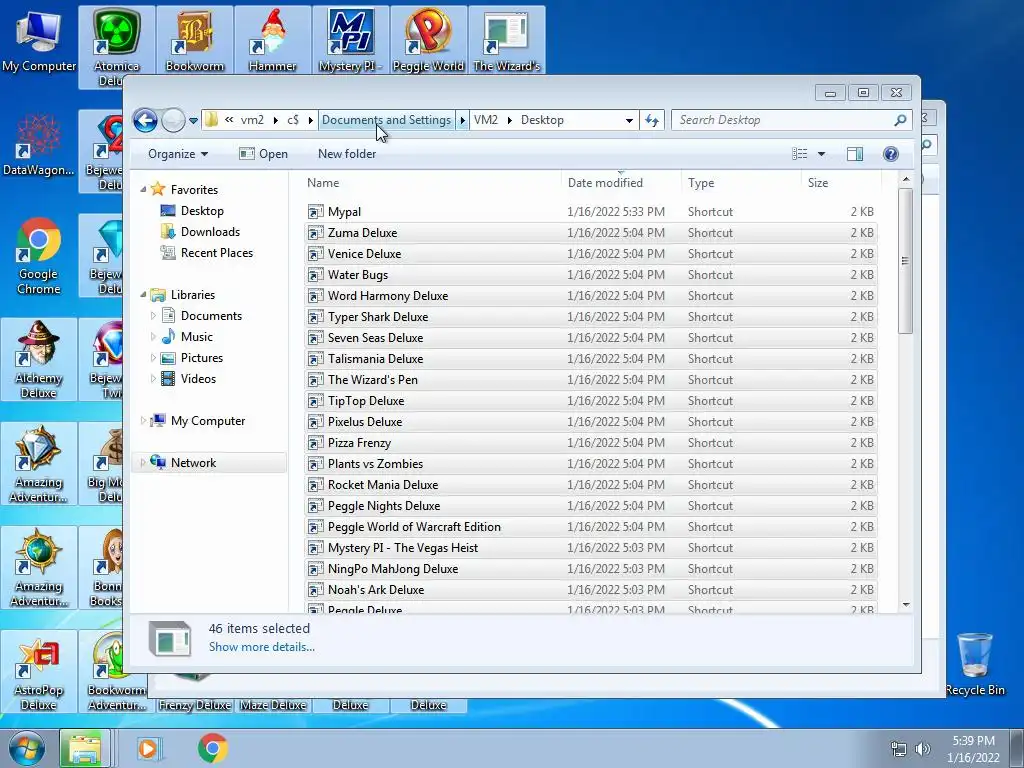Select AstroPop Deluxe desktop icon
Image resolution: width=1024 pixels, height=768 pixels.
coord(39,672)
